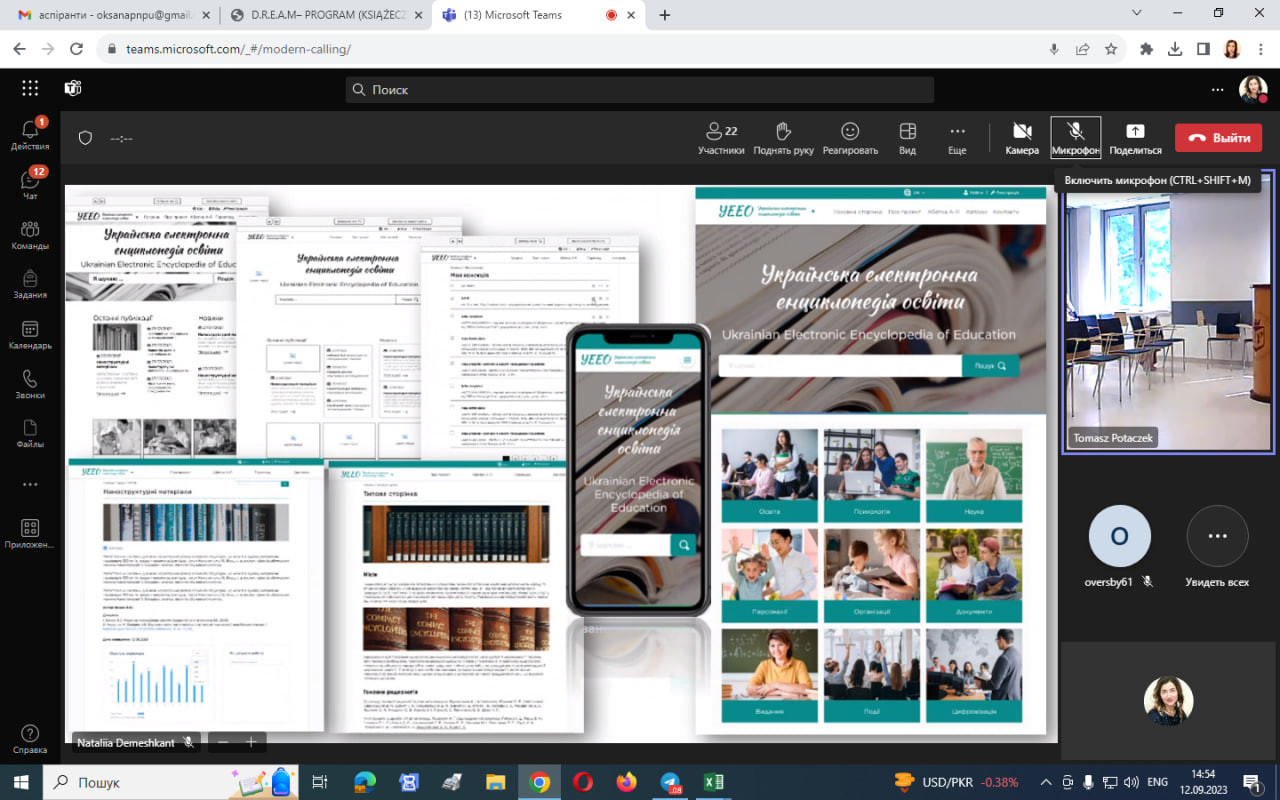
Task: Toggle the camera (Камера) on
Action: tap(1021, 138)
